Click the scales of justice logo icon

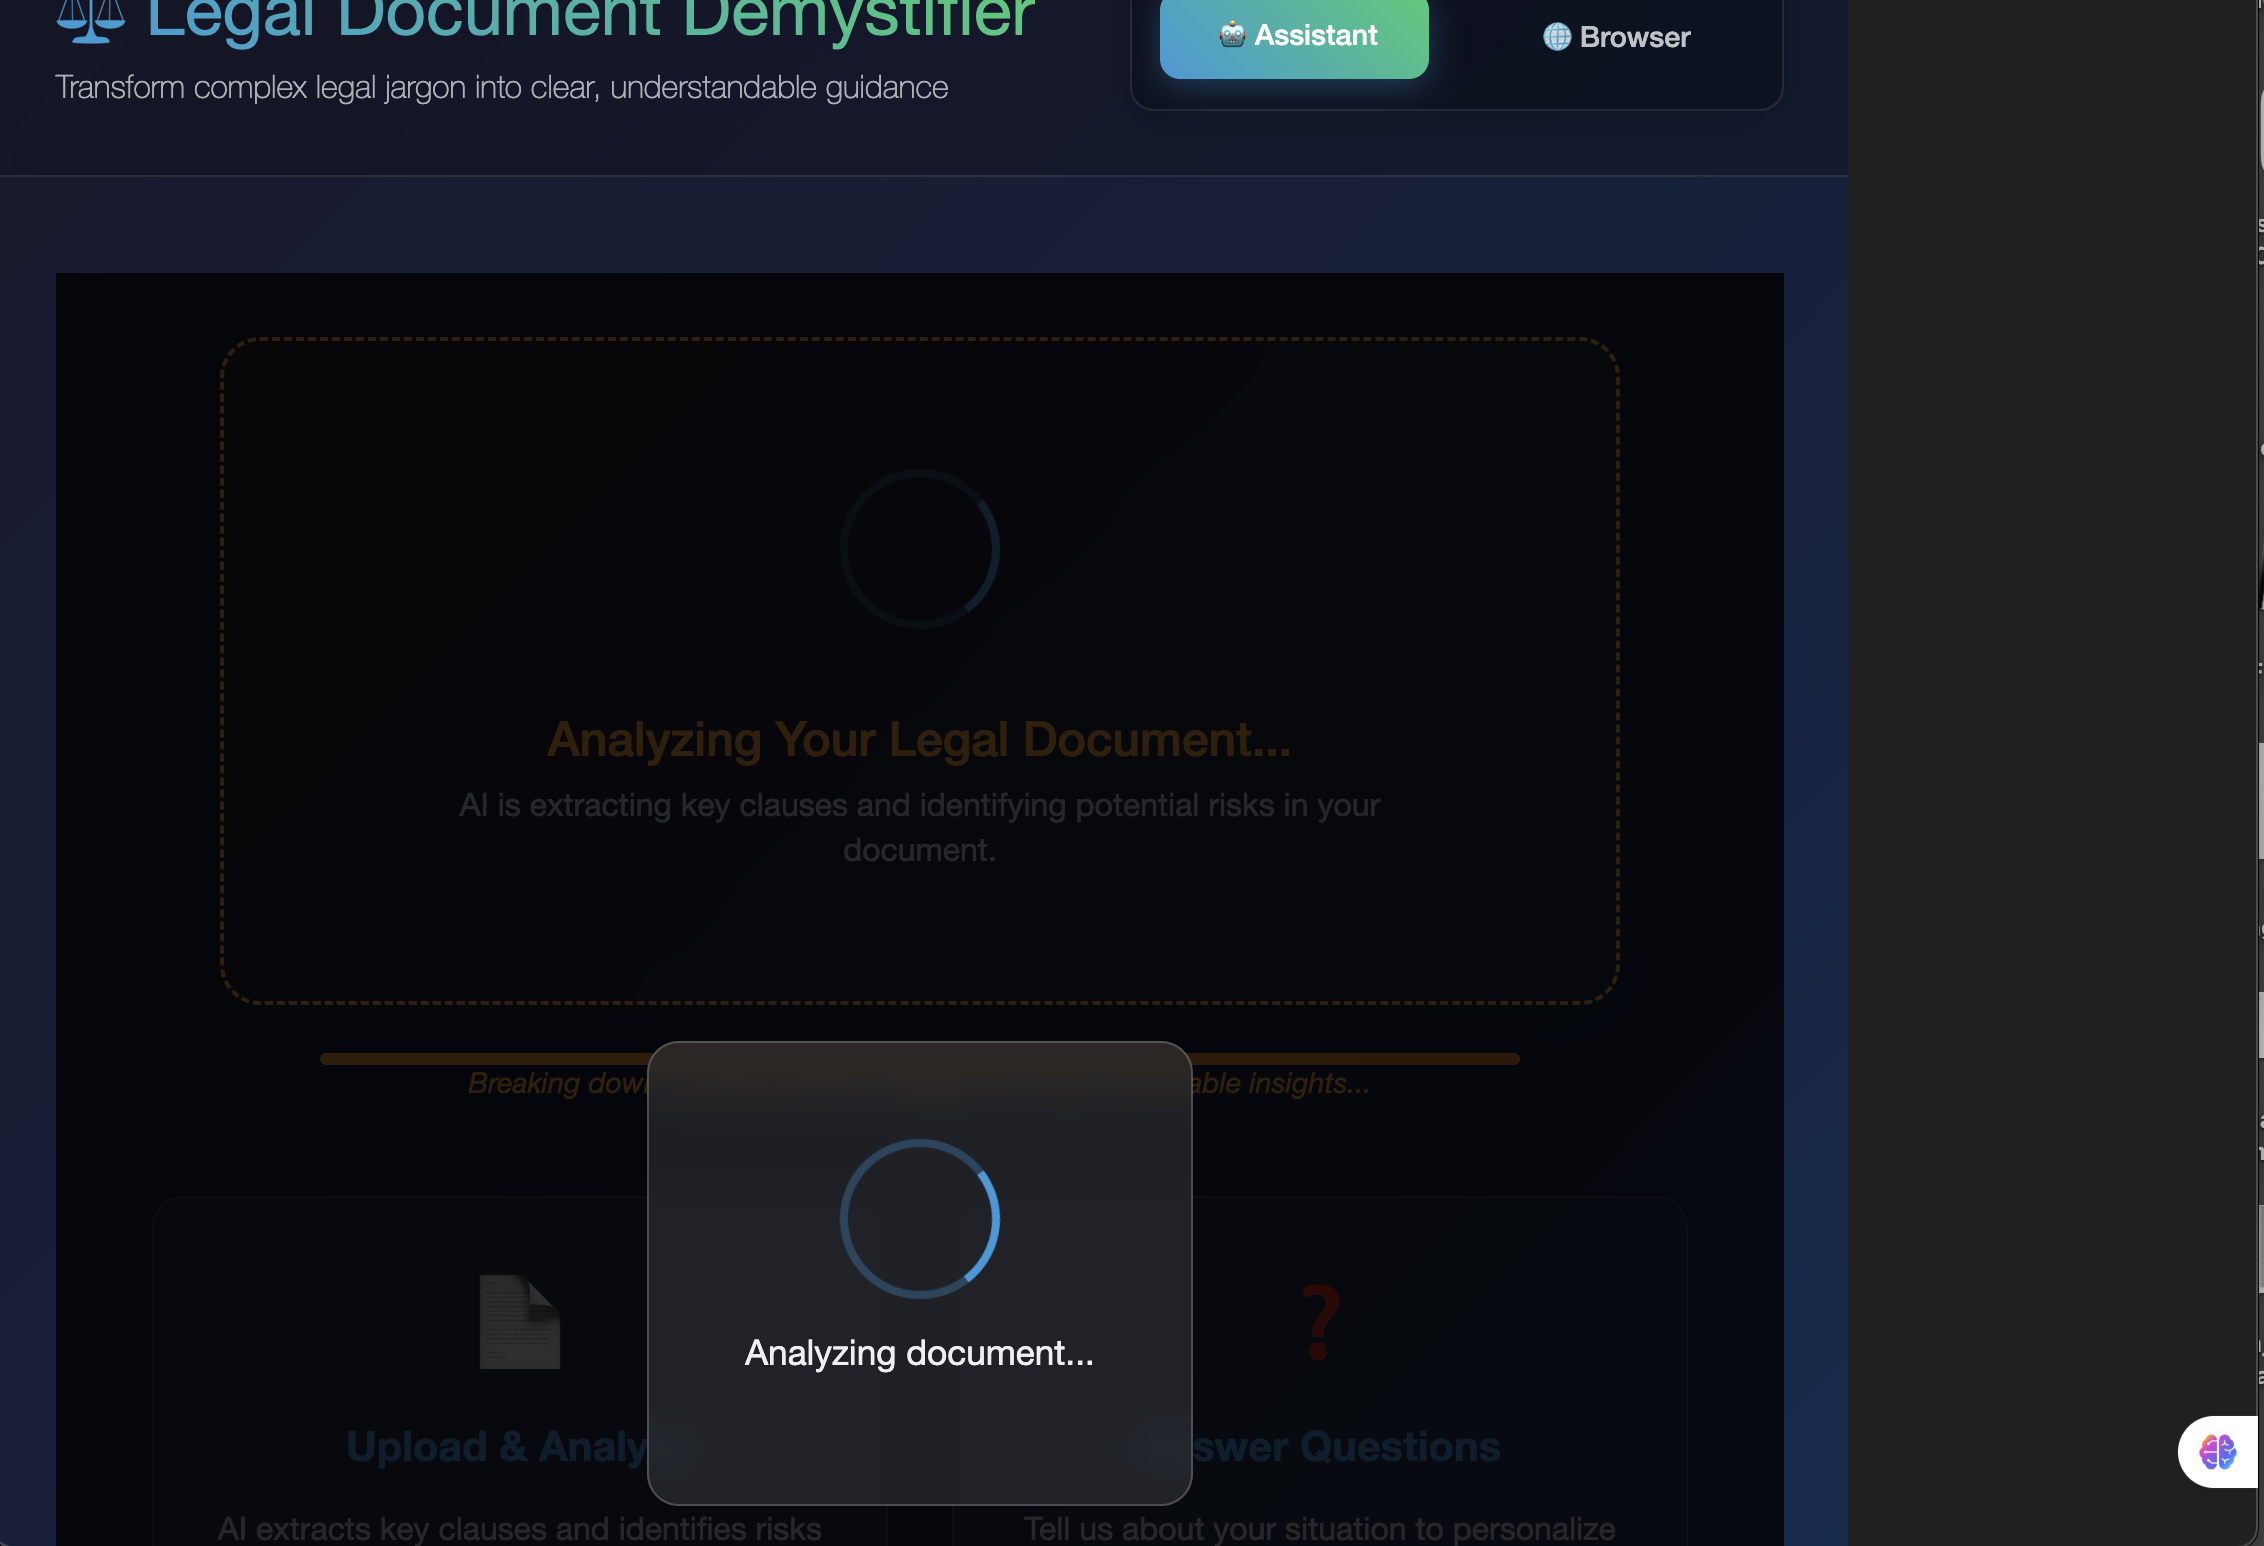(x=90, y=20)
